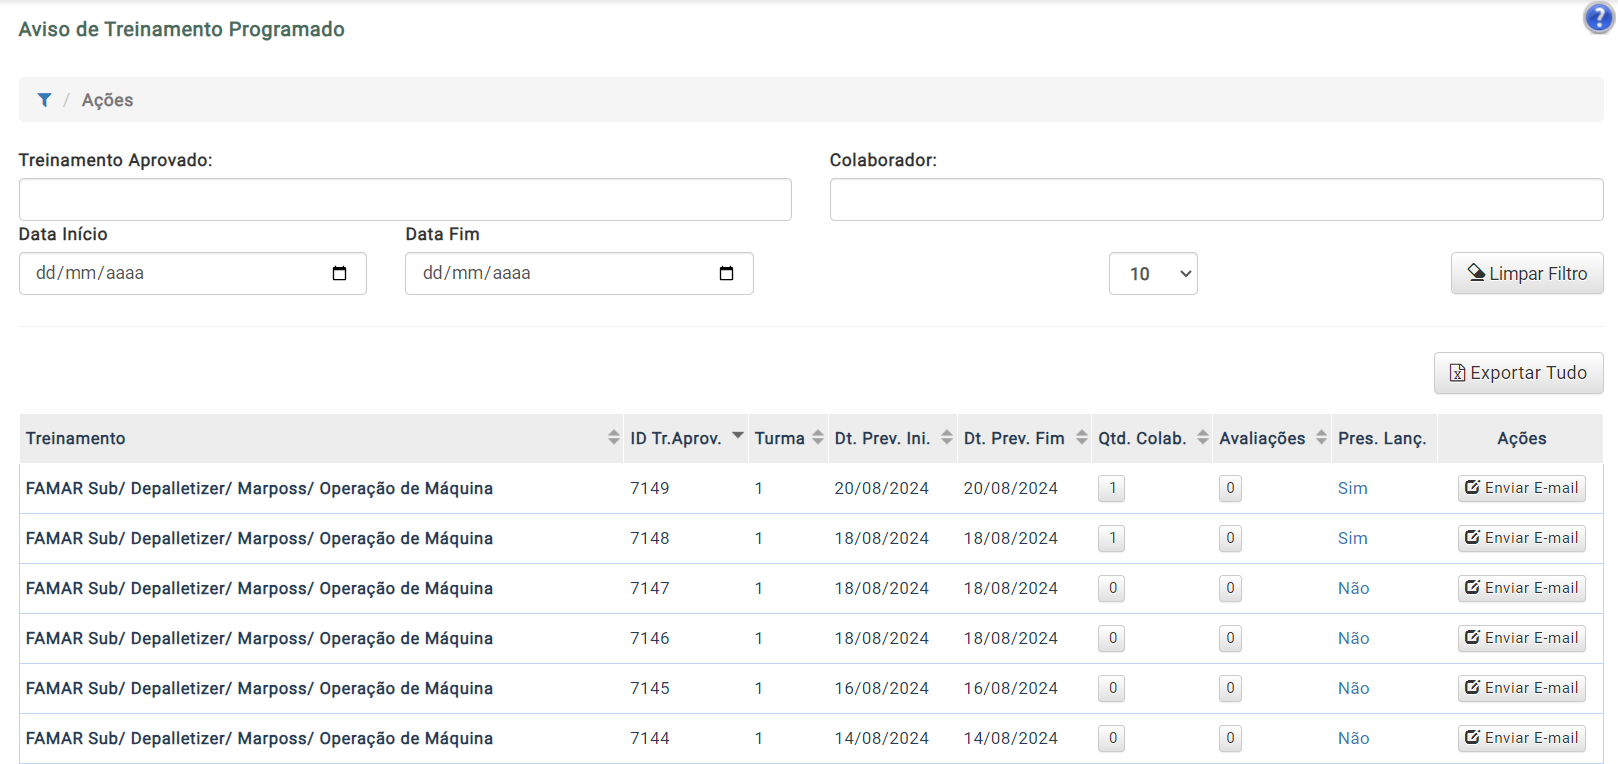Sort table by Turma column arrows

click(x=818, y=438)
